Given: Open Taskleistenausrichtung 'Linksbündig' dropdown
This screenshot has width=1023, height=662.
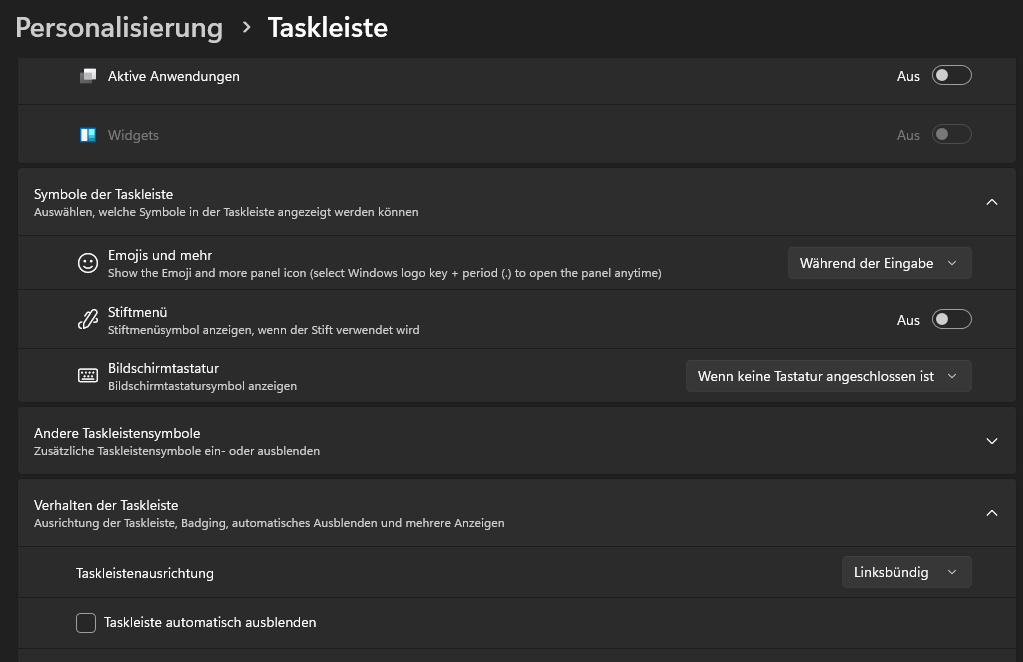Looking at the screenshot, I should pyautogui.click(x=906, y=572).
